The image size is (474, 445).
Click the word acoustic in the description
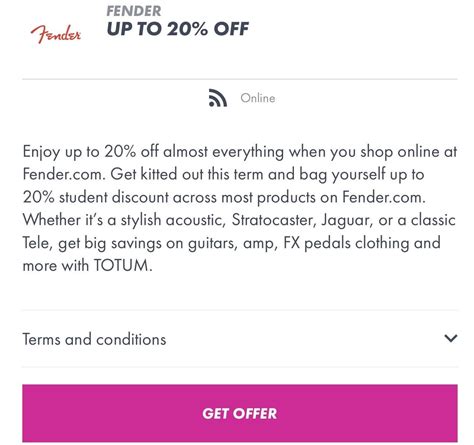196,220
